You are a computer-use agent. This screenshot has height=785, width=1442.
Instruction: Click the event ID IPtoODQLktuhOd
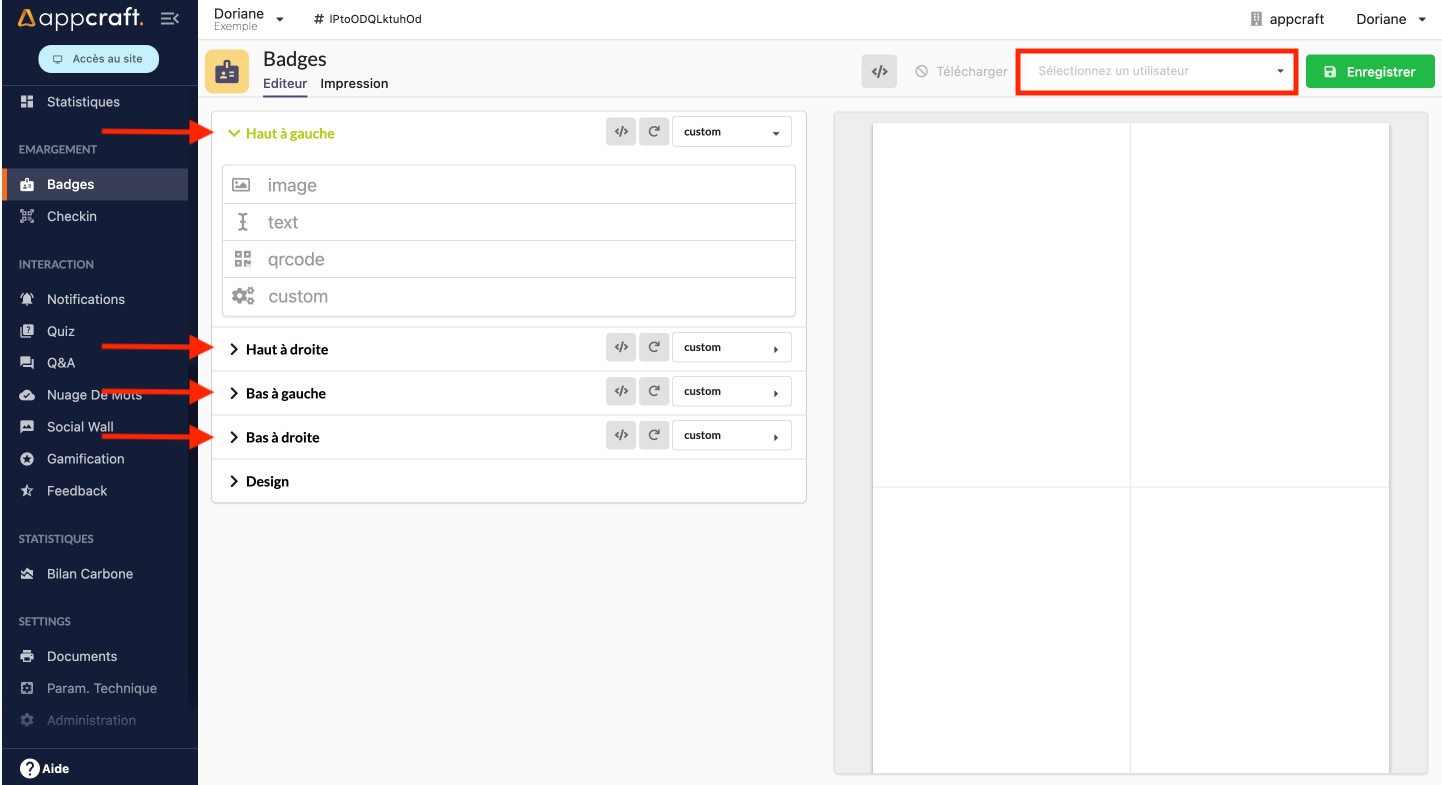pyautogui.click(x=367, y=19)
